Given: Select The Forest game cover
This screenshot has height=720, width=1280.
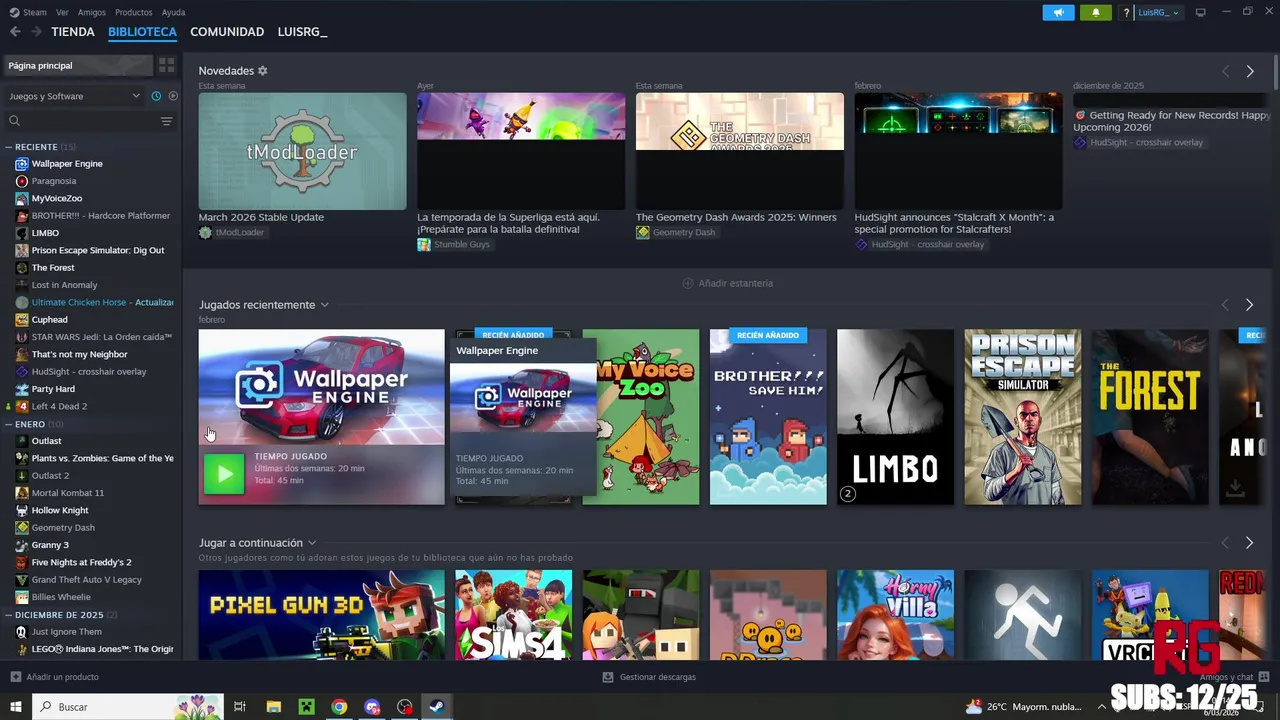Looking at the screenshot, I should tap(1150, 417).
